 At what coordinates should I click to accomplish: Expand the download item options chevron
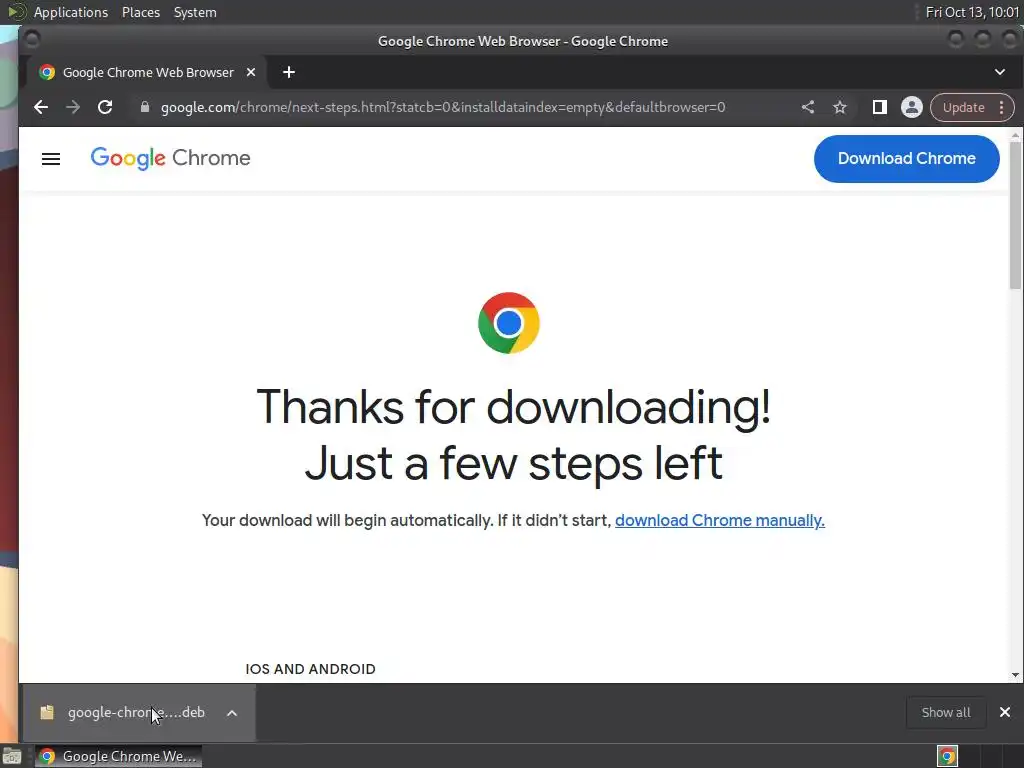point(232,713)
